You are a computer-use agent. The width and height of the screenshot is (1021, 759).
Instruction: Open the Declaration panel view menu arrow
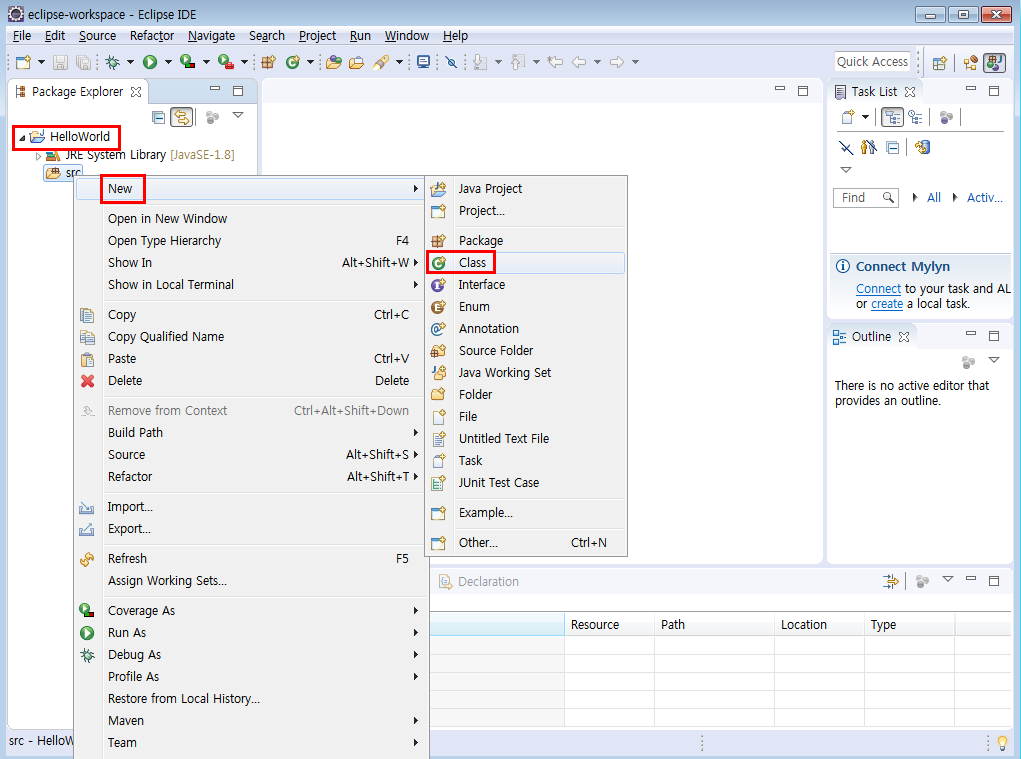[948, 579]
